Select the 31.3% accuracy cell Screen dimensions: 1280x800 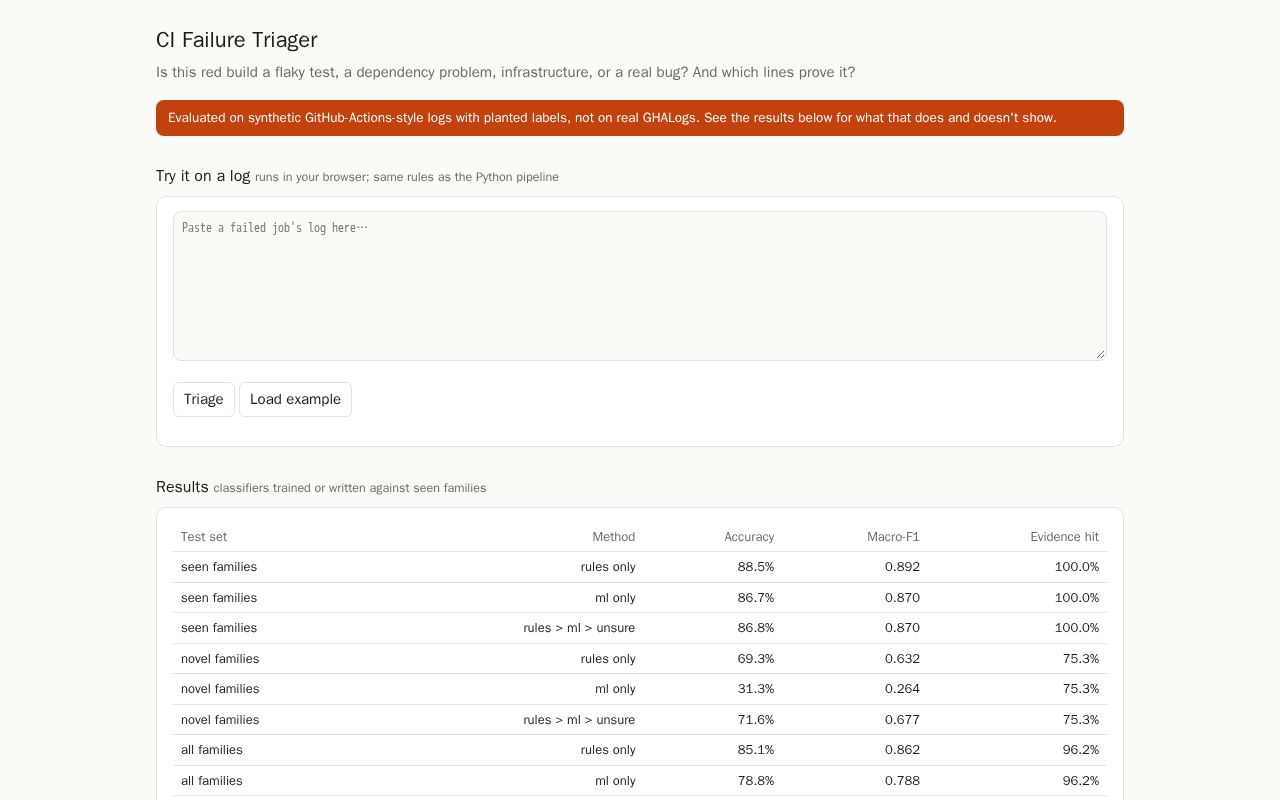tap(756, 689)
